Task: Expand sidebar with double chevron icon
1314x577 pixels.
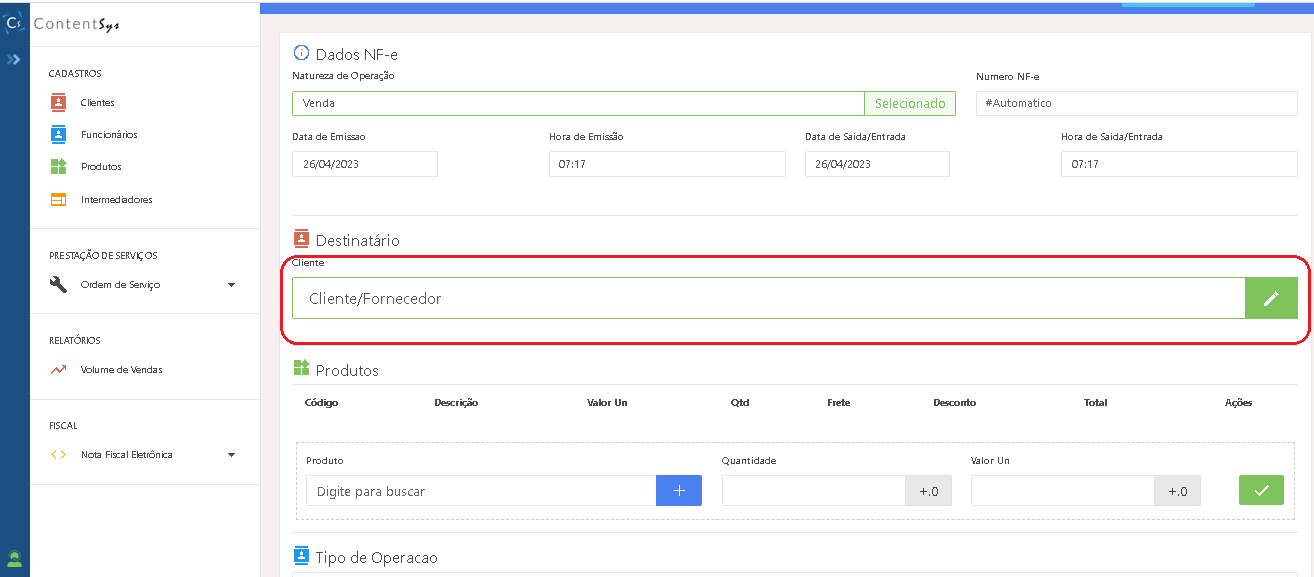Action: pos(13,60)
